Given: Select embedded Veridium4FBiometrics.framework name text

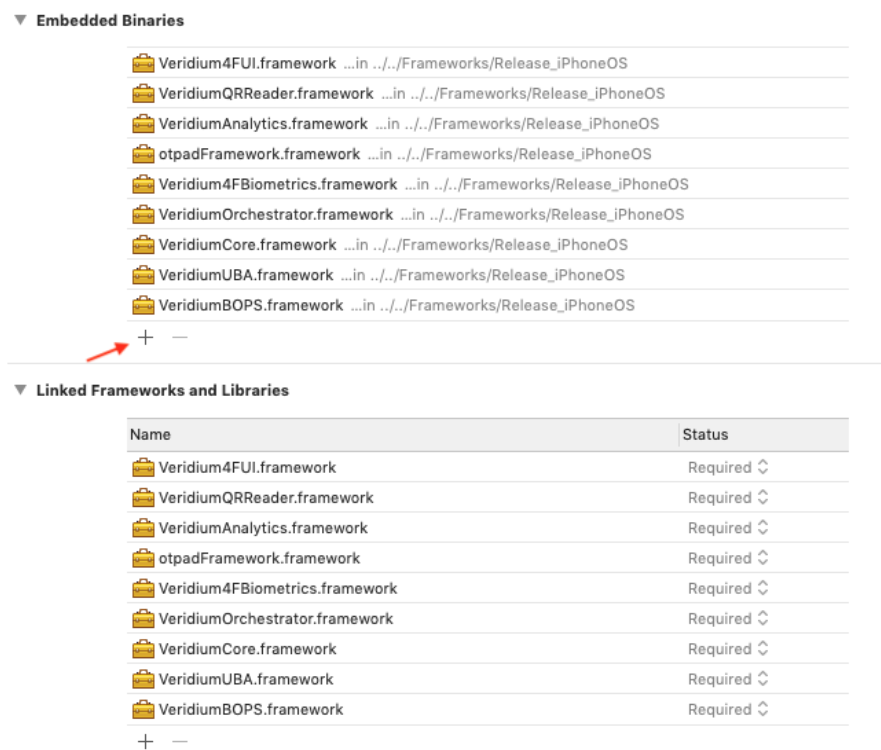Looking at the screenshot, I should pos(278,184).
